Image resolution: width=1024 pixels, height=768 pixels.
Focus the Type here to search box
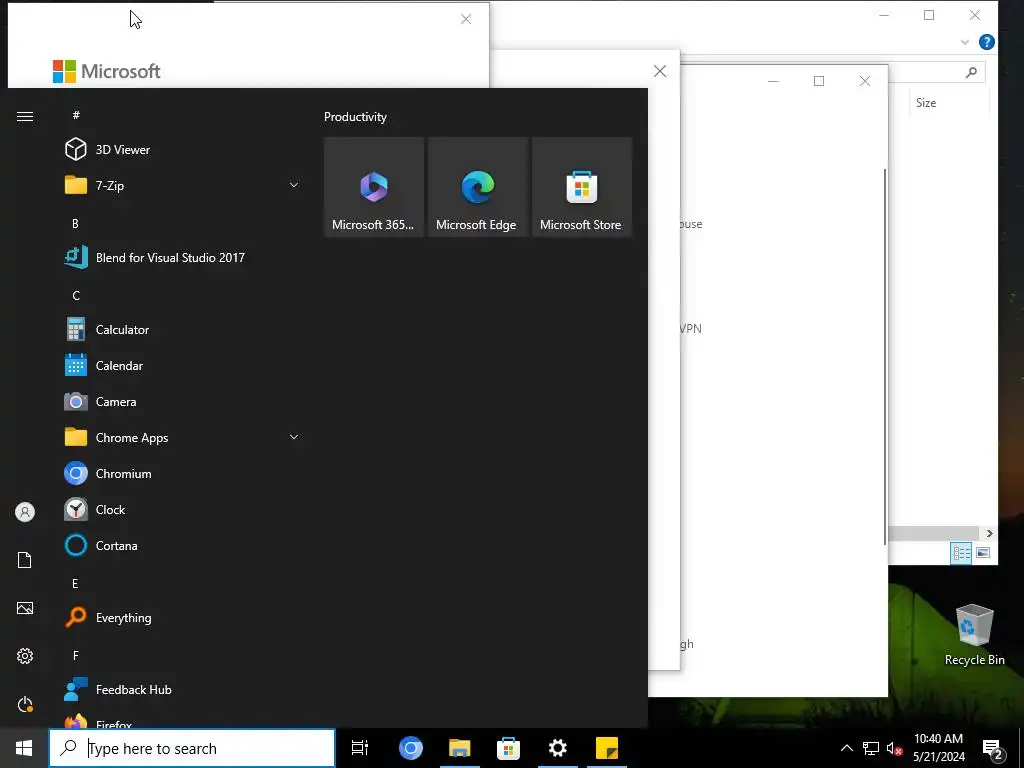[192, 748]
